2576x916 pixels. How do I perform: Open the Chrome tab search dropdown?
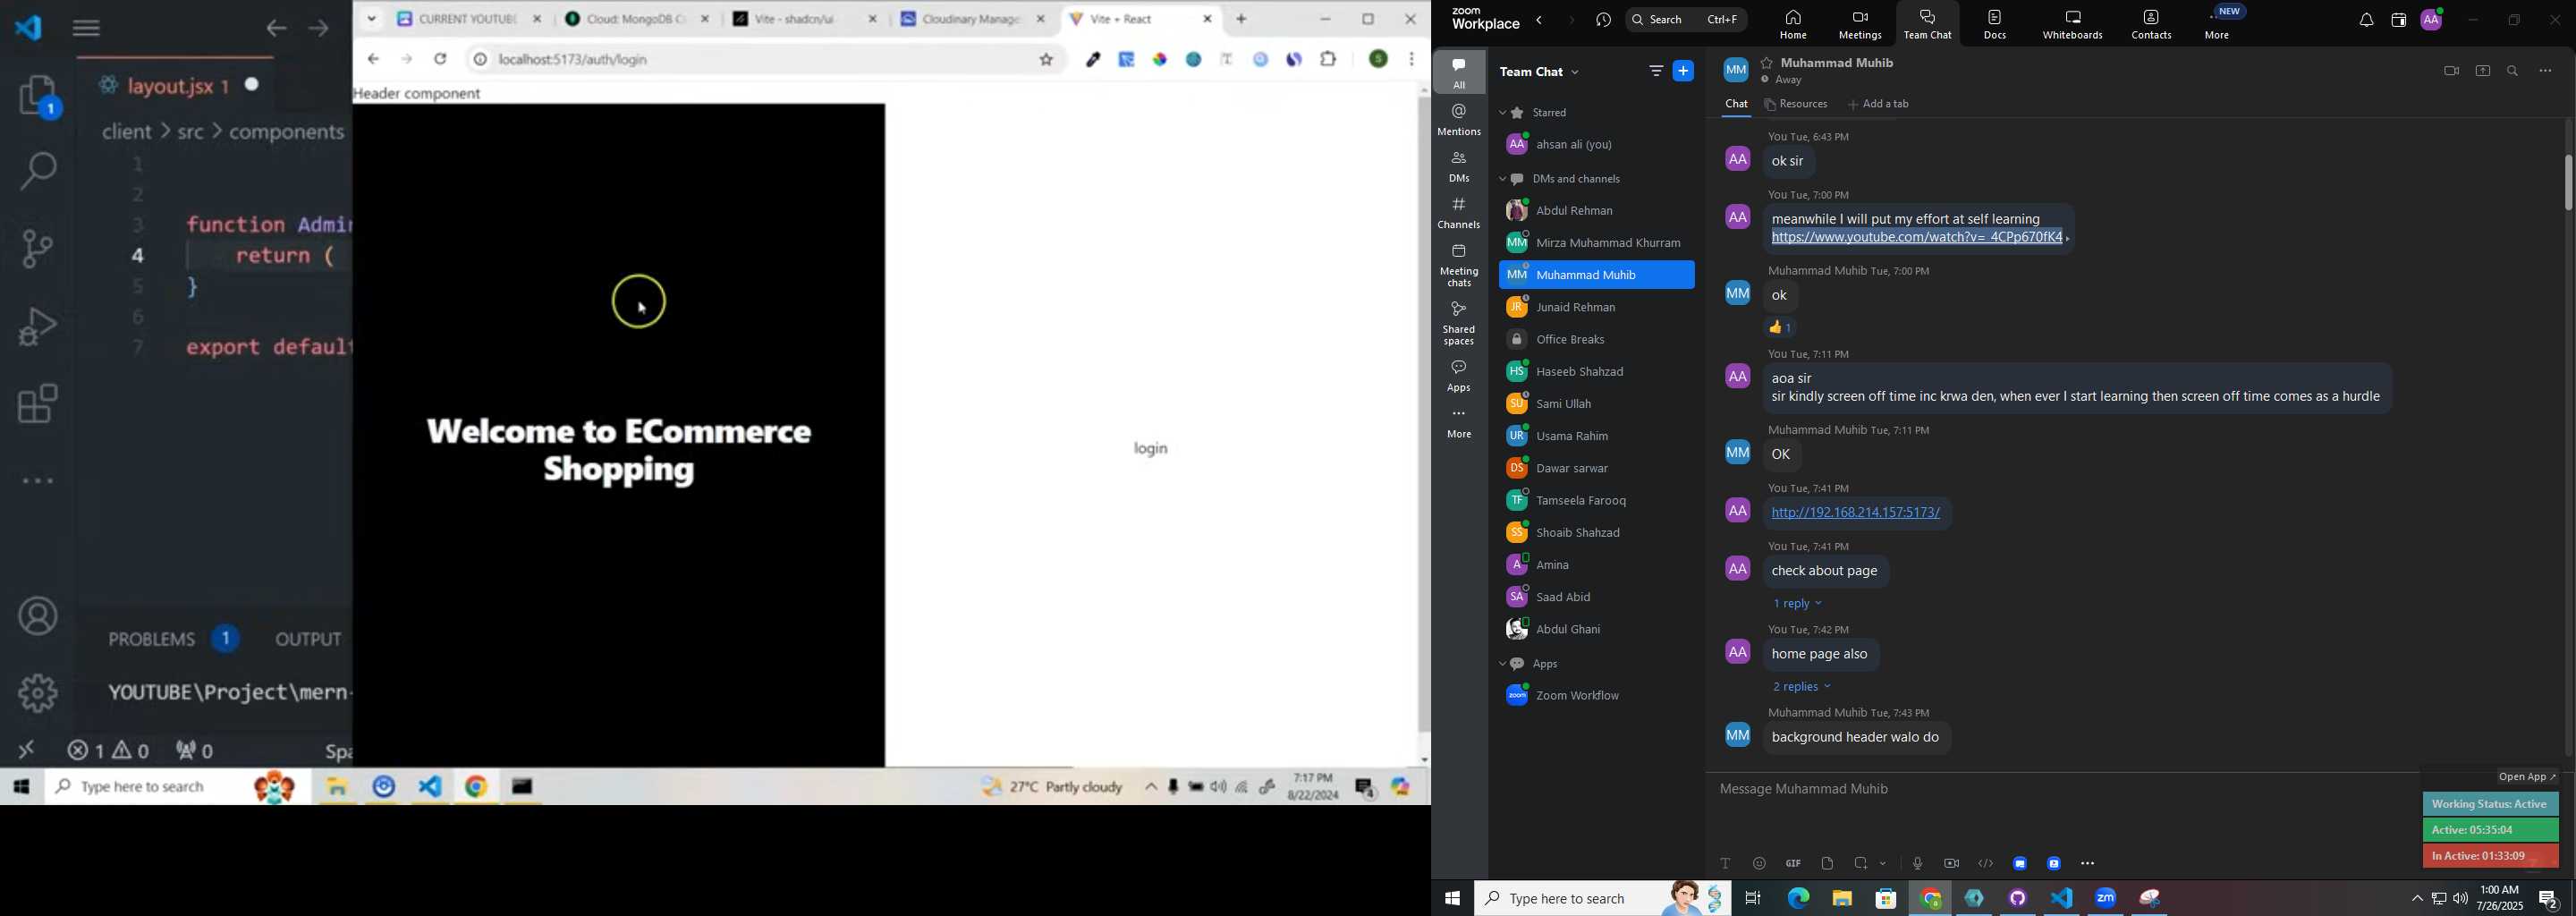click(371, 19)
